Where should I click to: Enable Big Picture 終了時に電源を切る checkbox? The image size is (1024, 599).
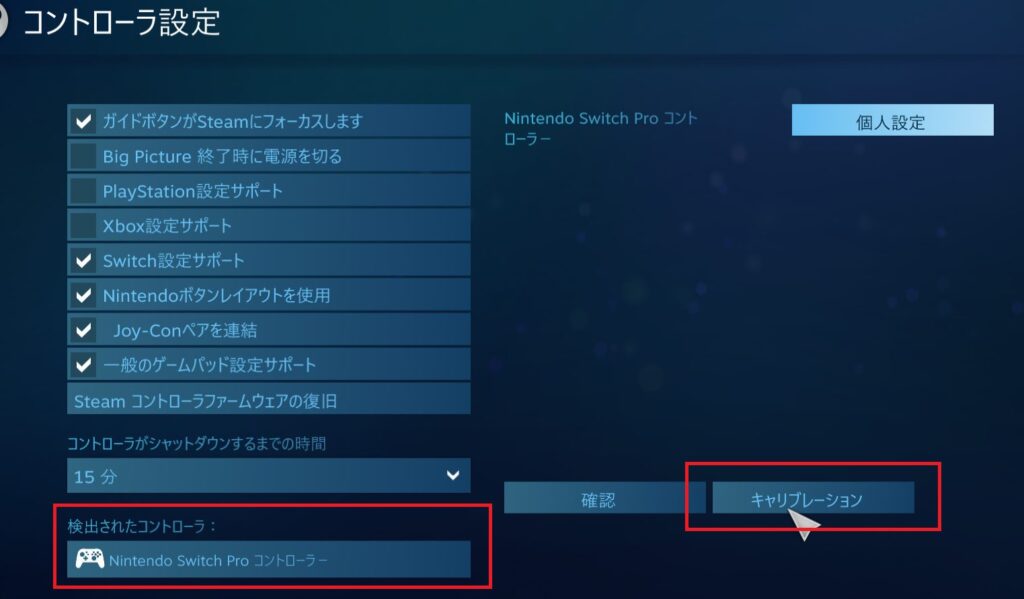click(x=84, y=156)
